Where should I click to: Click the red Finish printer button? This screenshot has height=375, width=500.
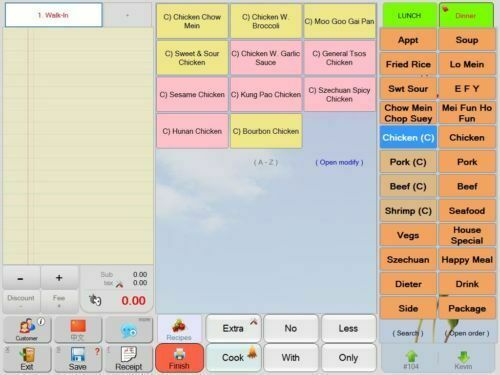[x=179, y=358]
